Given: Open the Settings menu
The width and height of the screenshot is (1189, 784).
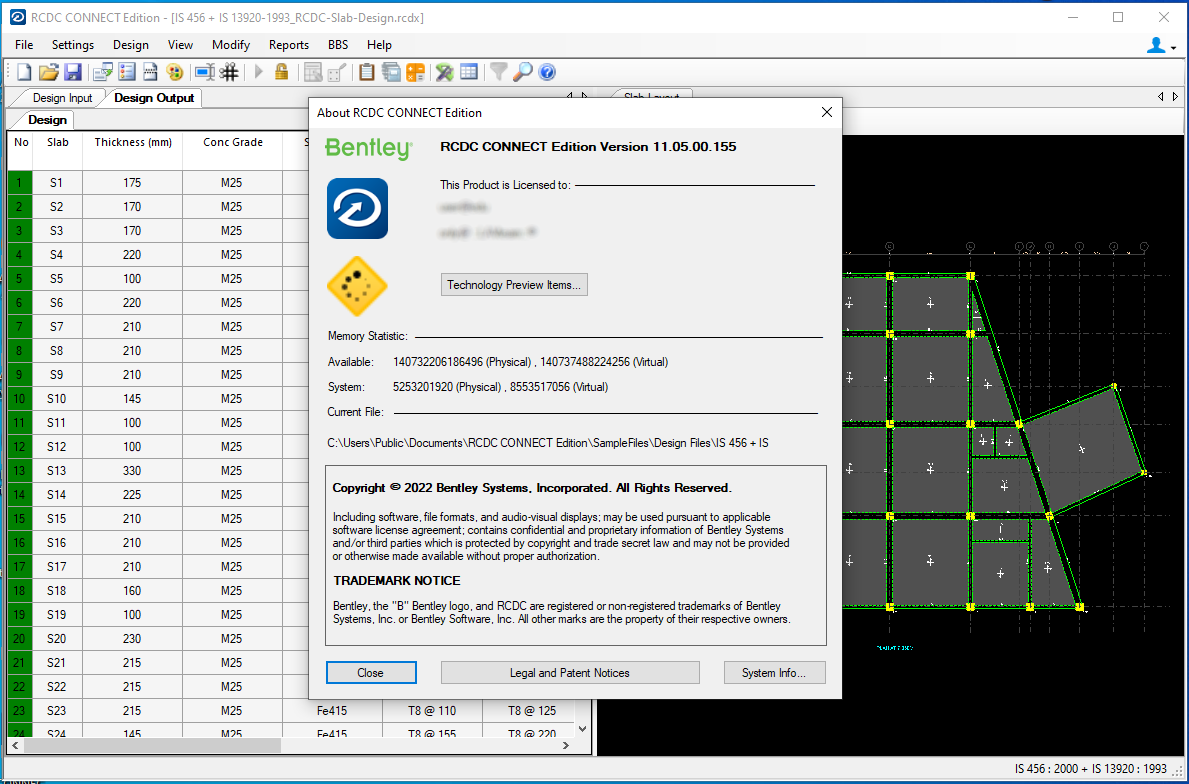Looking at the screenshot, I should click(73, 45).
